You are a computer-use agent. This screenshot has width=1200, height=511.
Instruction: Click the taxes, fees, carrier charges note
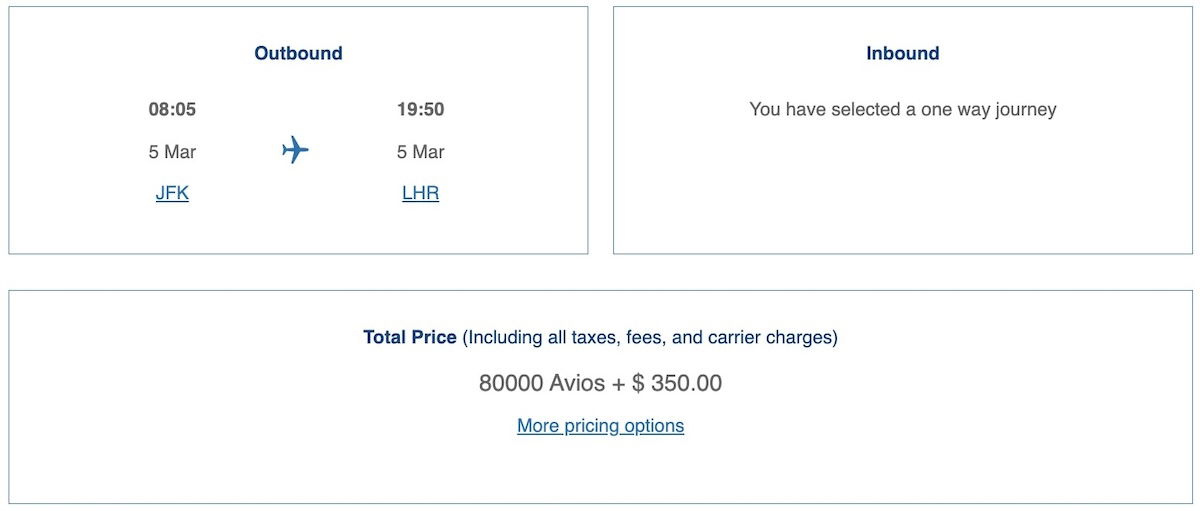coord(650,338)
